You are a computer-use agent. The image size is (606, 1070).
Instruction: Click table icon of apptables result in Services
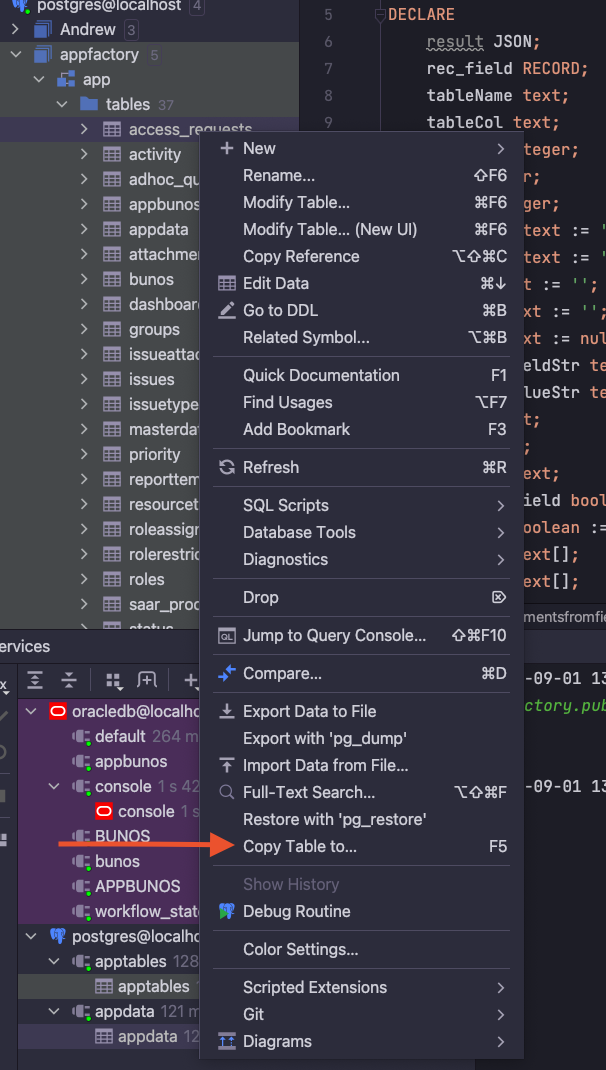pos(104,986)
